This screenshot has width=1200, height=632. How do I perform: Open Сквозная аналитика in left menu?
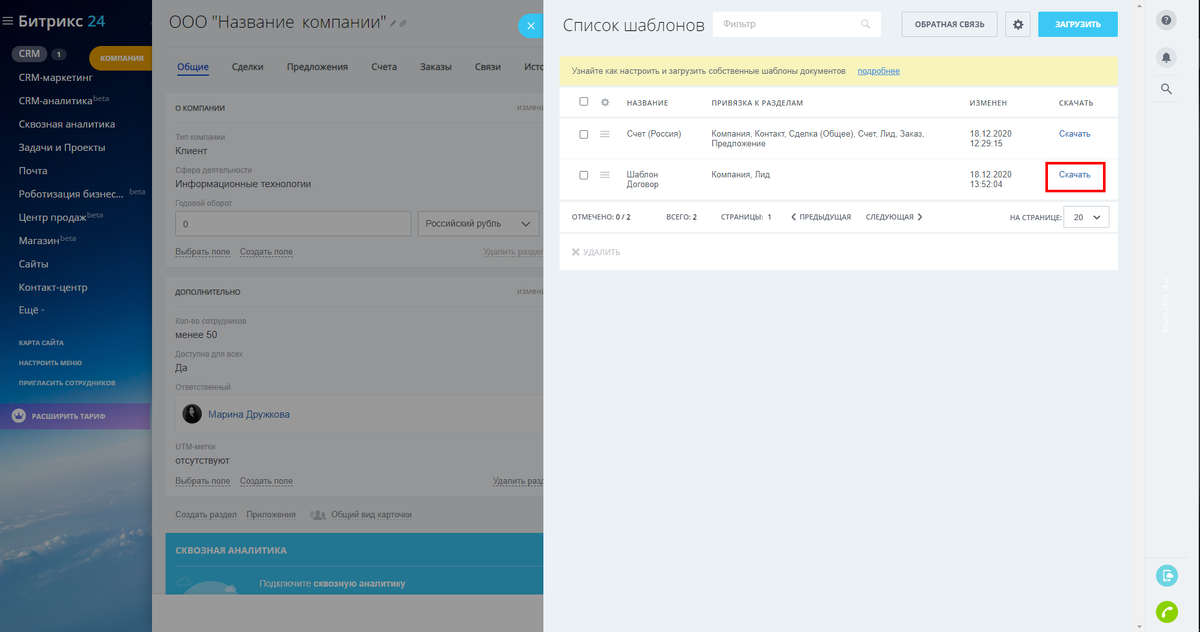click(66, 124)
